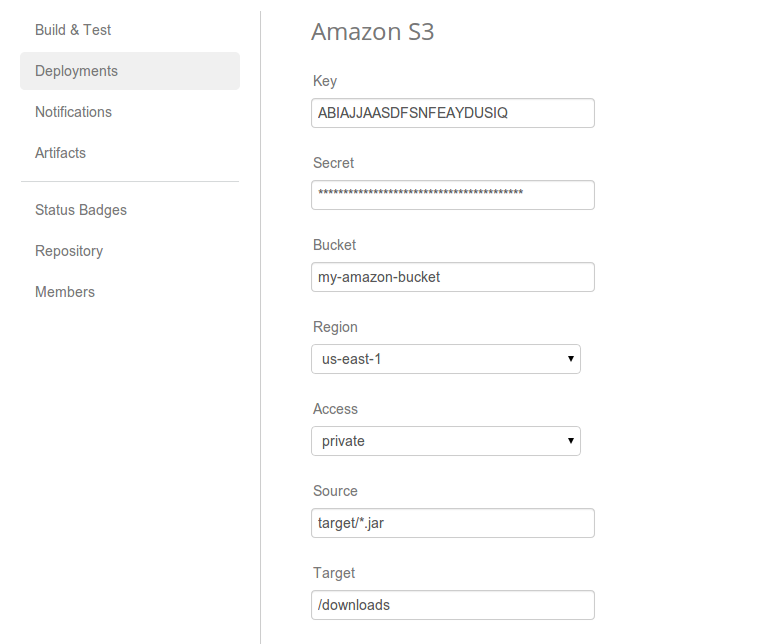Click the Bucket field with my-amazon-bucket
This screenshot has width=778, height=644.
452,277
